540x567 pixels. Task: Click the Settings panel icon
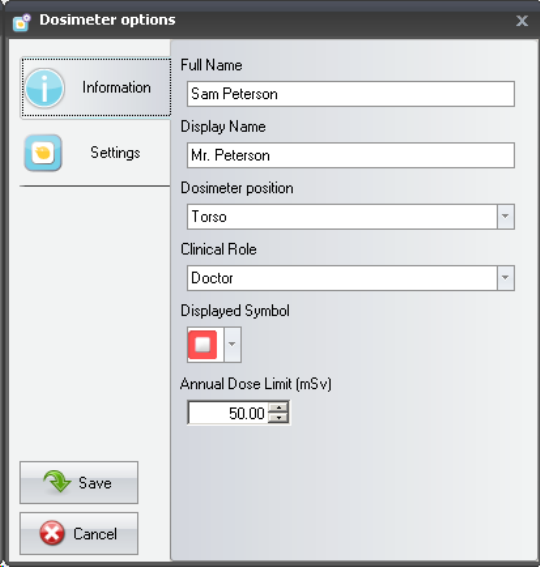[43, 153]
